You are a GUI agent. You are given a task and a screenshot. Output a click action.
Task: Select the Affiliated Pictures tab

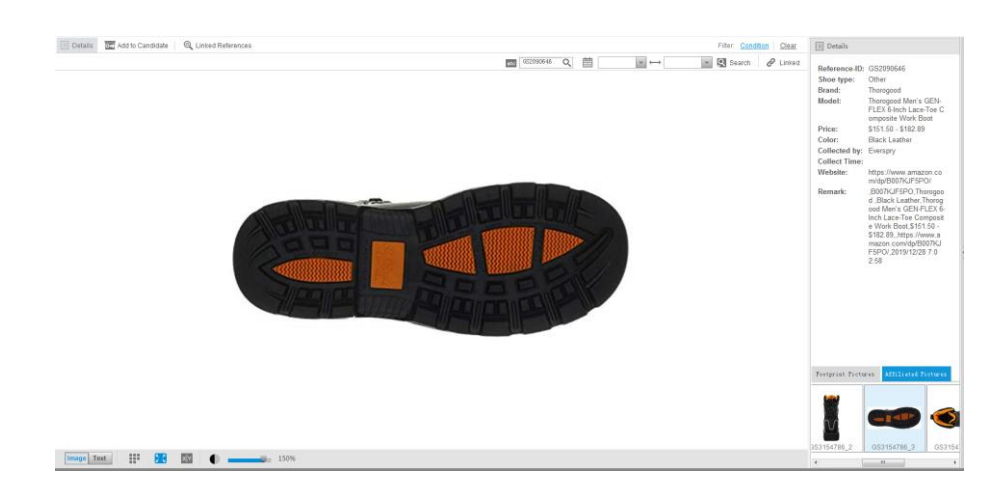(x=916, y=374)
